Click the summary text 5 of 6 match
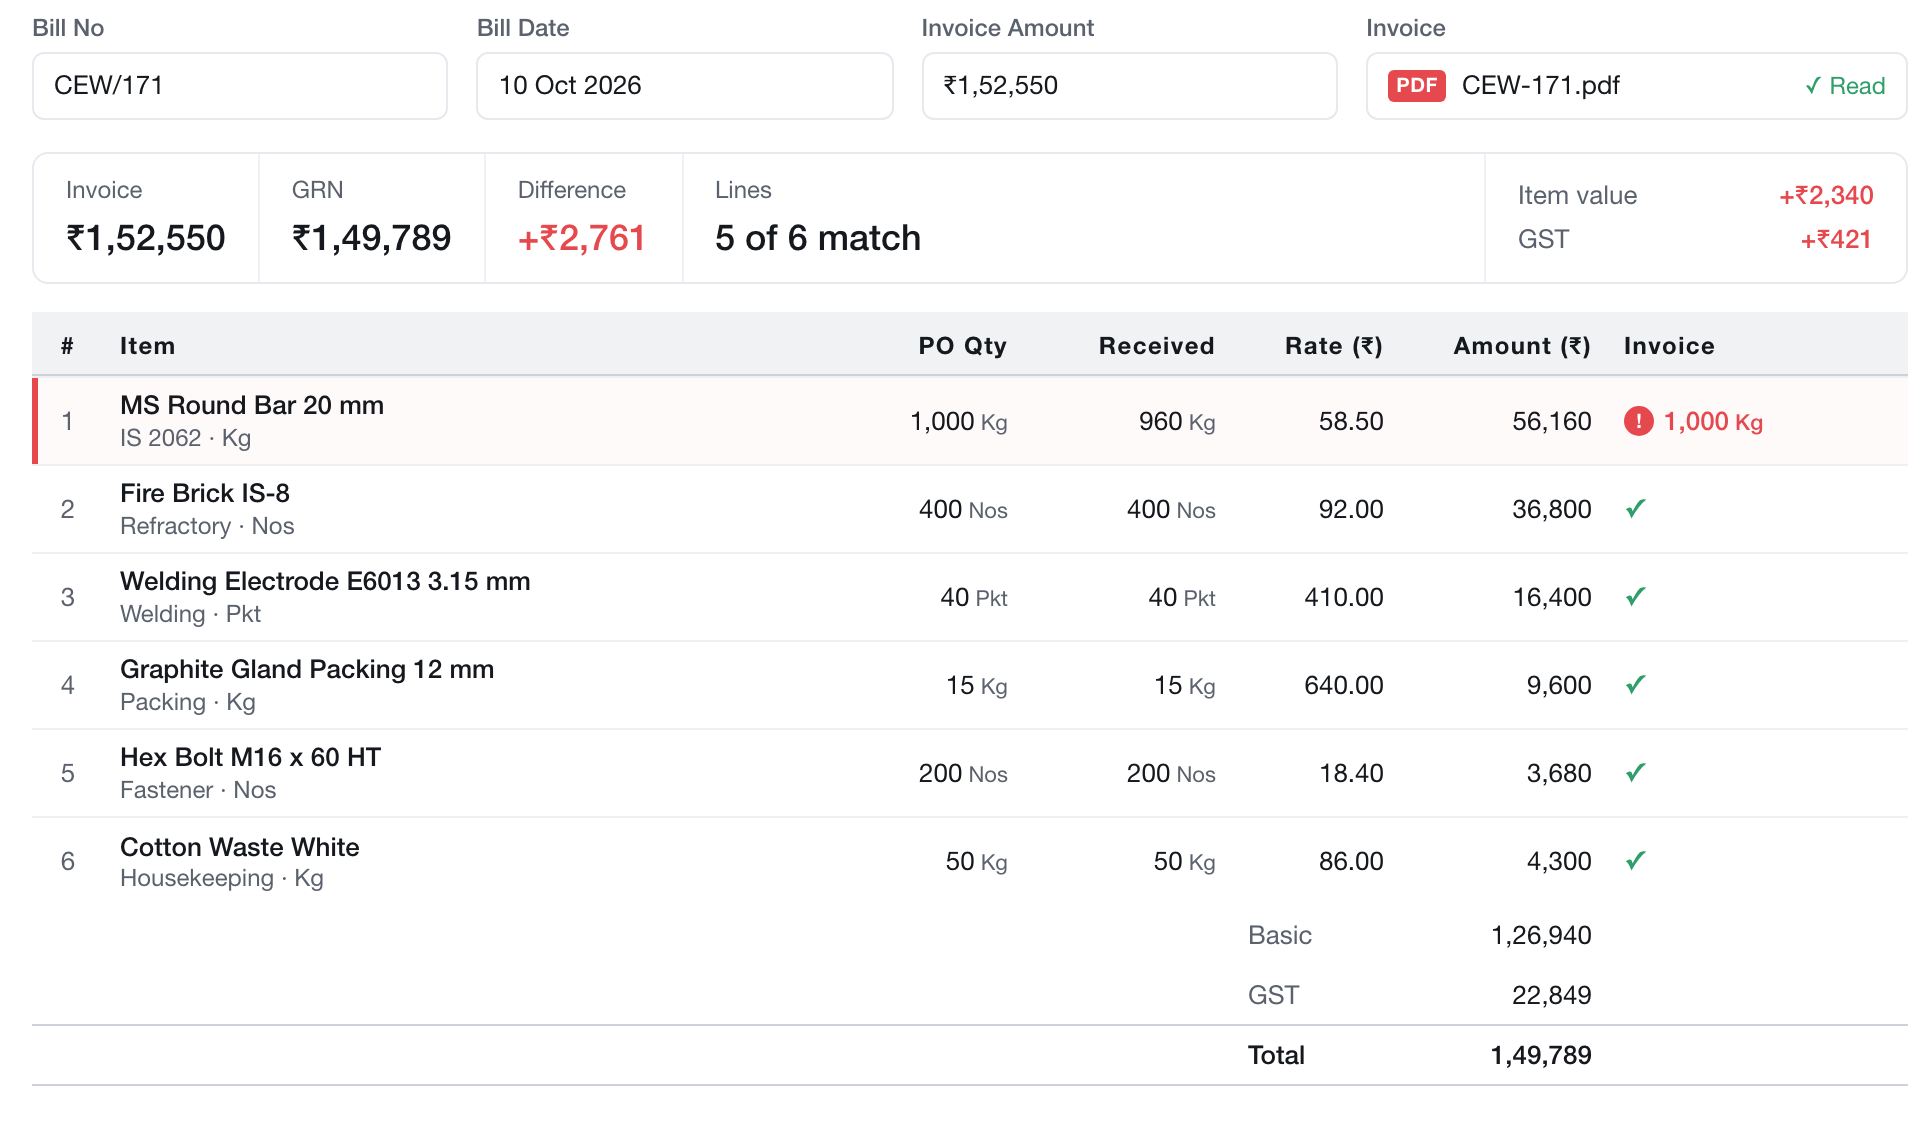The width and height of the screenshot is (1924, 1138). click(x=817, y=238)
